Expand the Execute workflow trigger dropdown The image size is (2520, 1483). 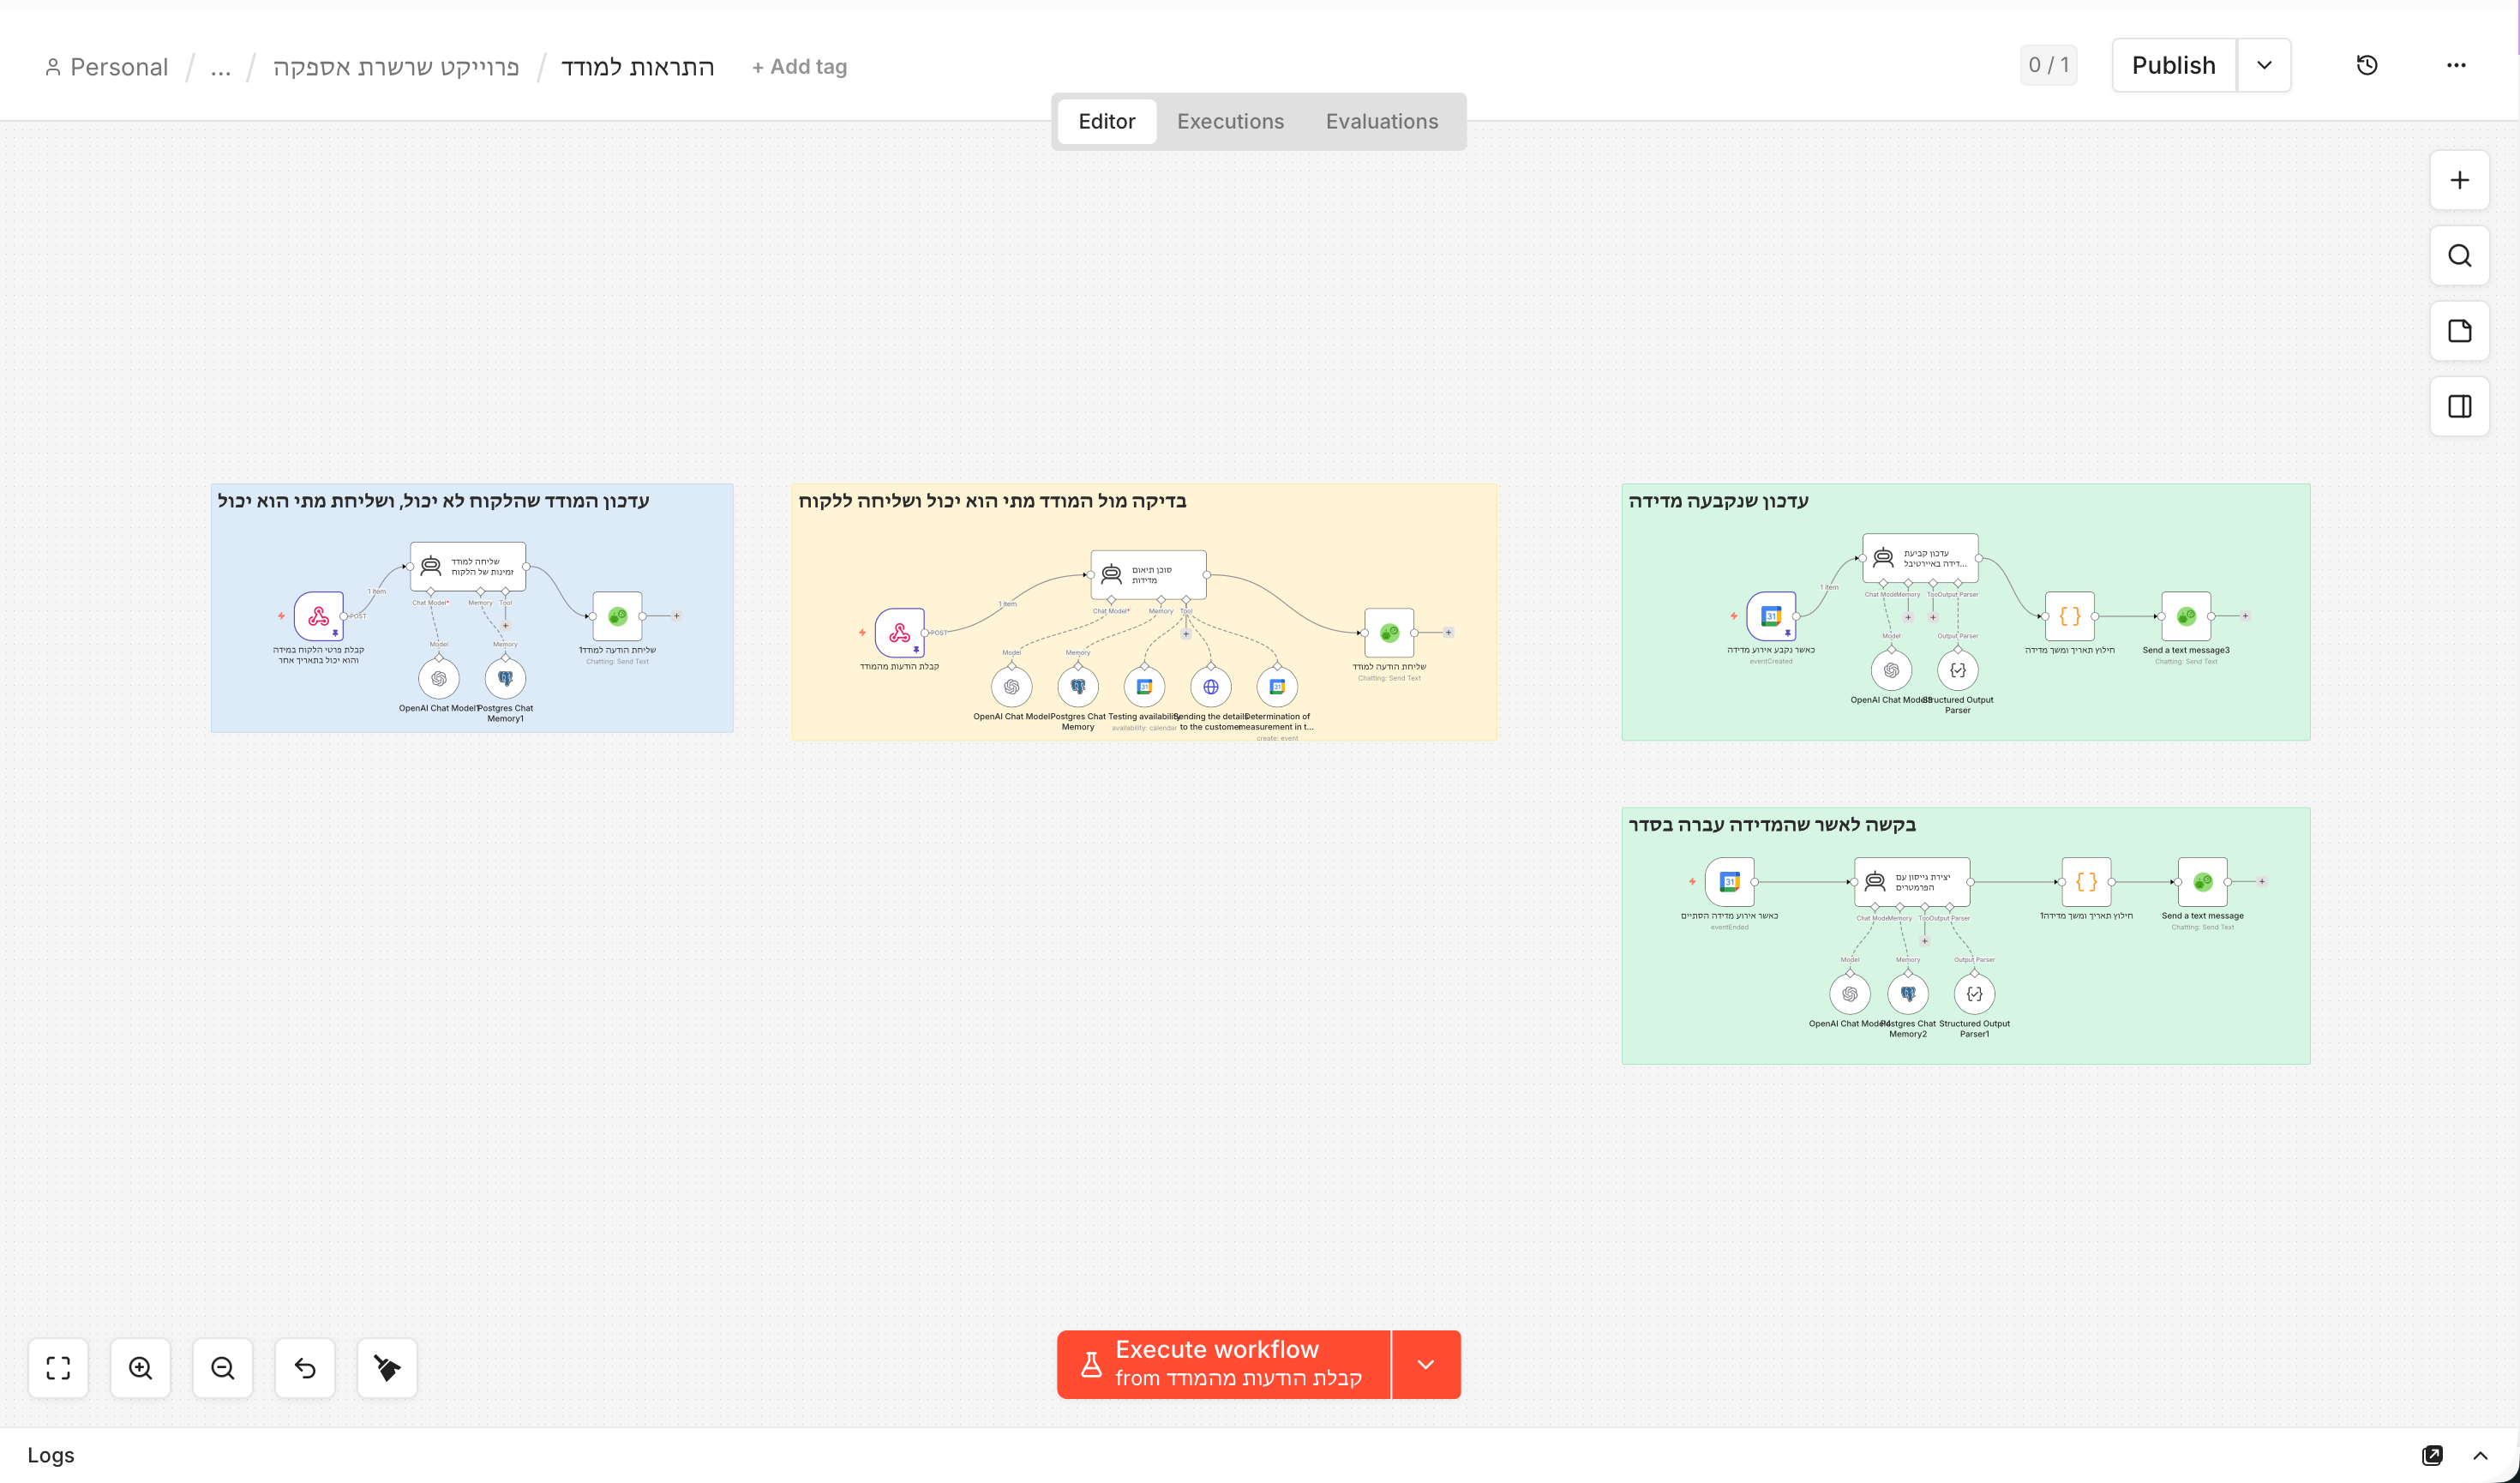(1426, 1364)
